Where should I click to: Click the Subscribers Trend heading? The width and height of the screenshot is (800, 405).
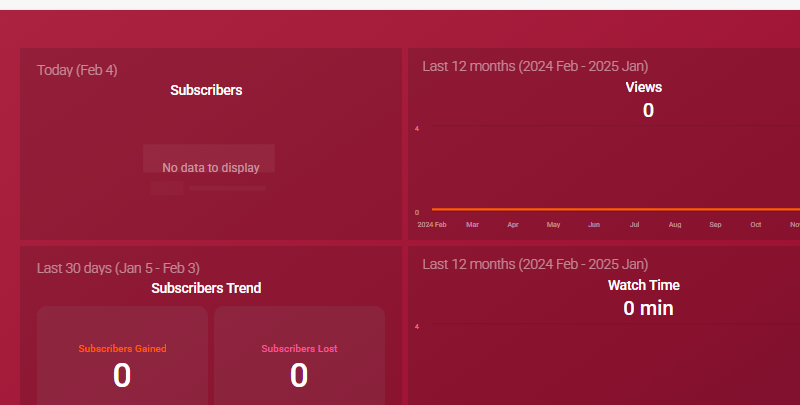(206, 288)
